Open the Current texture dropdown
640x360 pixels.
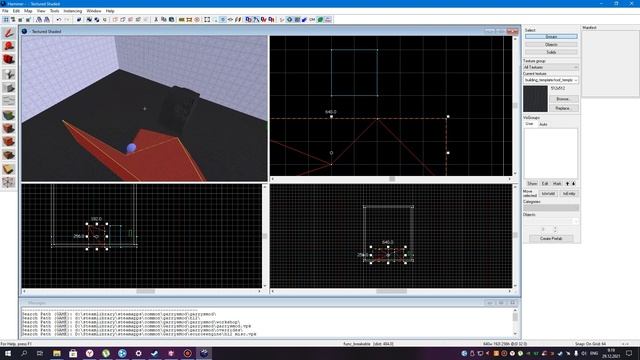click(x=551, y=80)
